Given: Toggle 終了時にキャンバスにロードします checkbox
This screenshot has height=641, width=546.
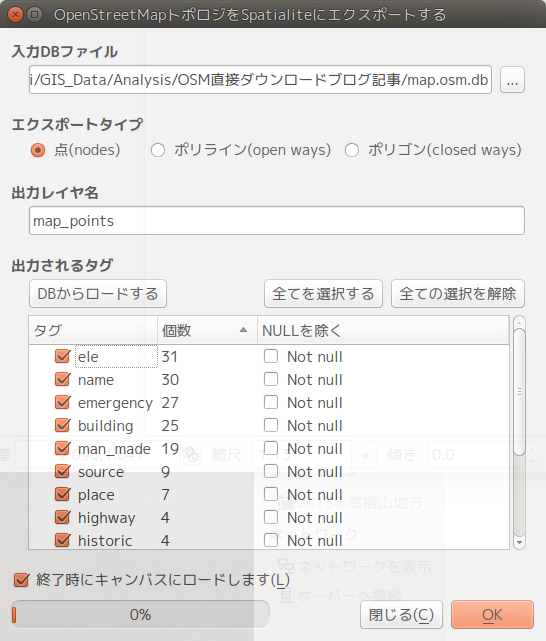Looking at the screenshot, I should [x=21, y=579].
